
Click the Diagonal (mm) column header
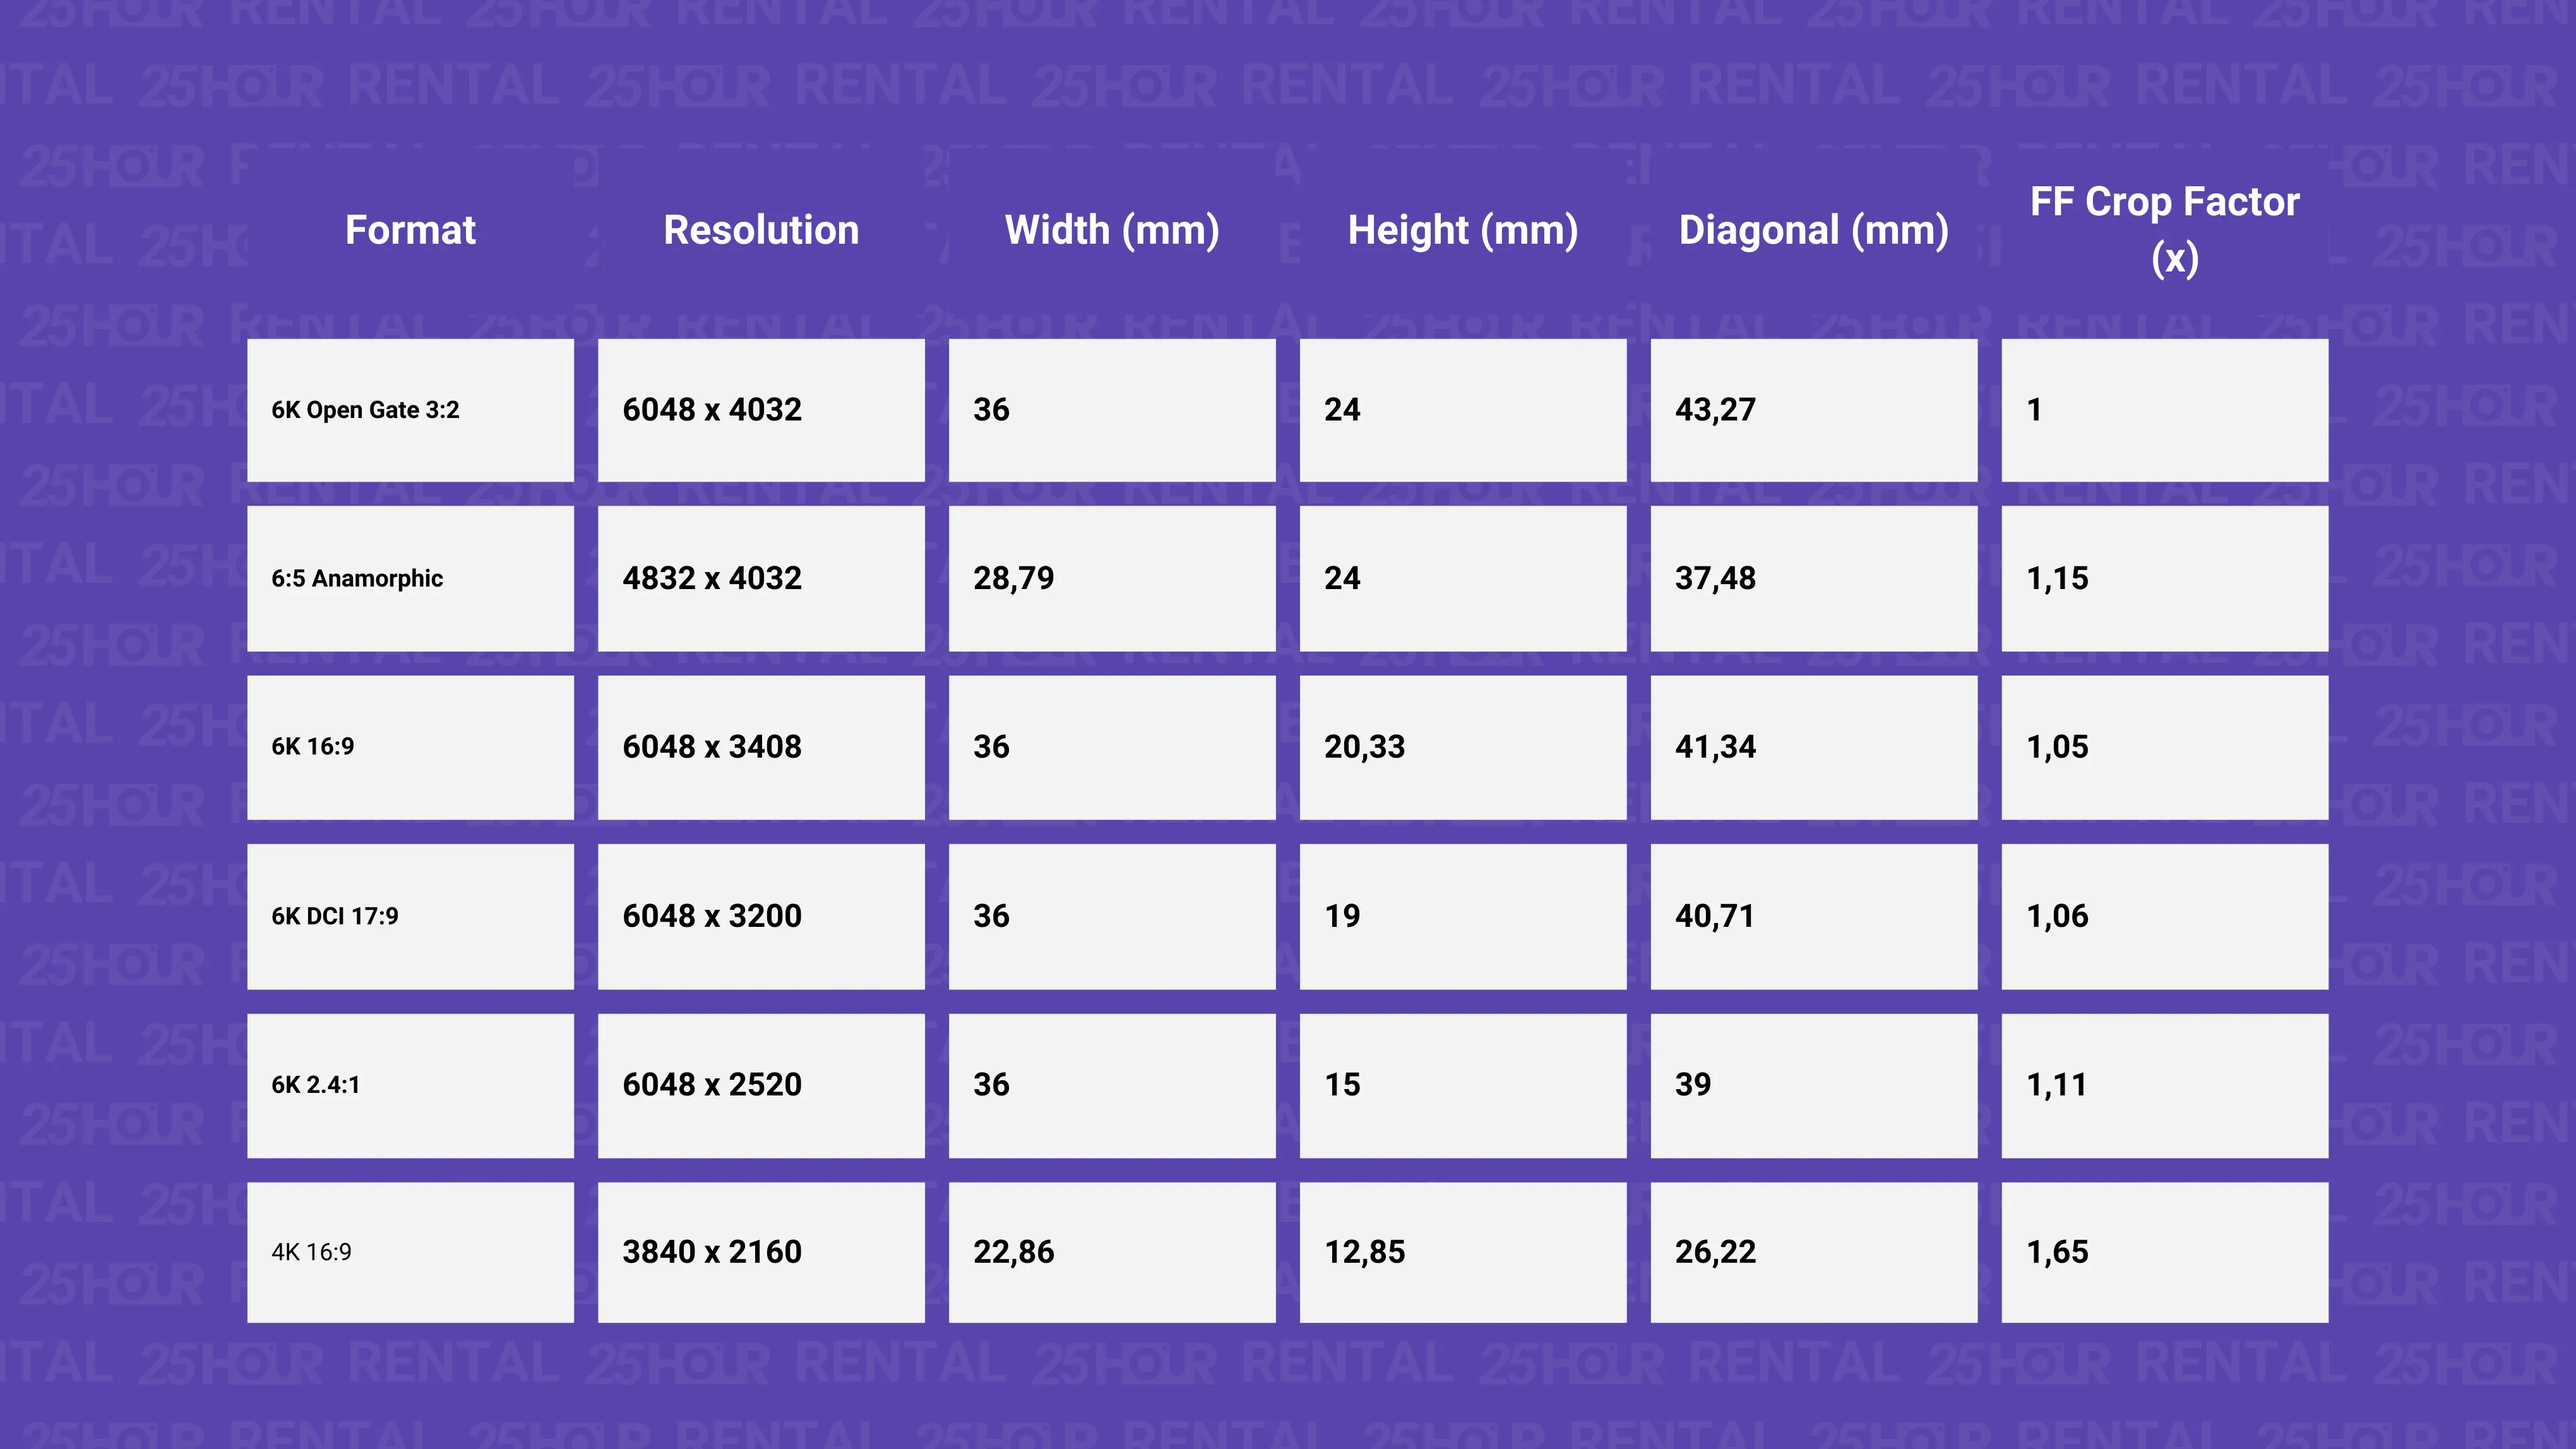click(1814, 230)
